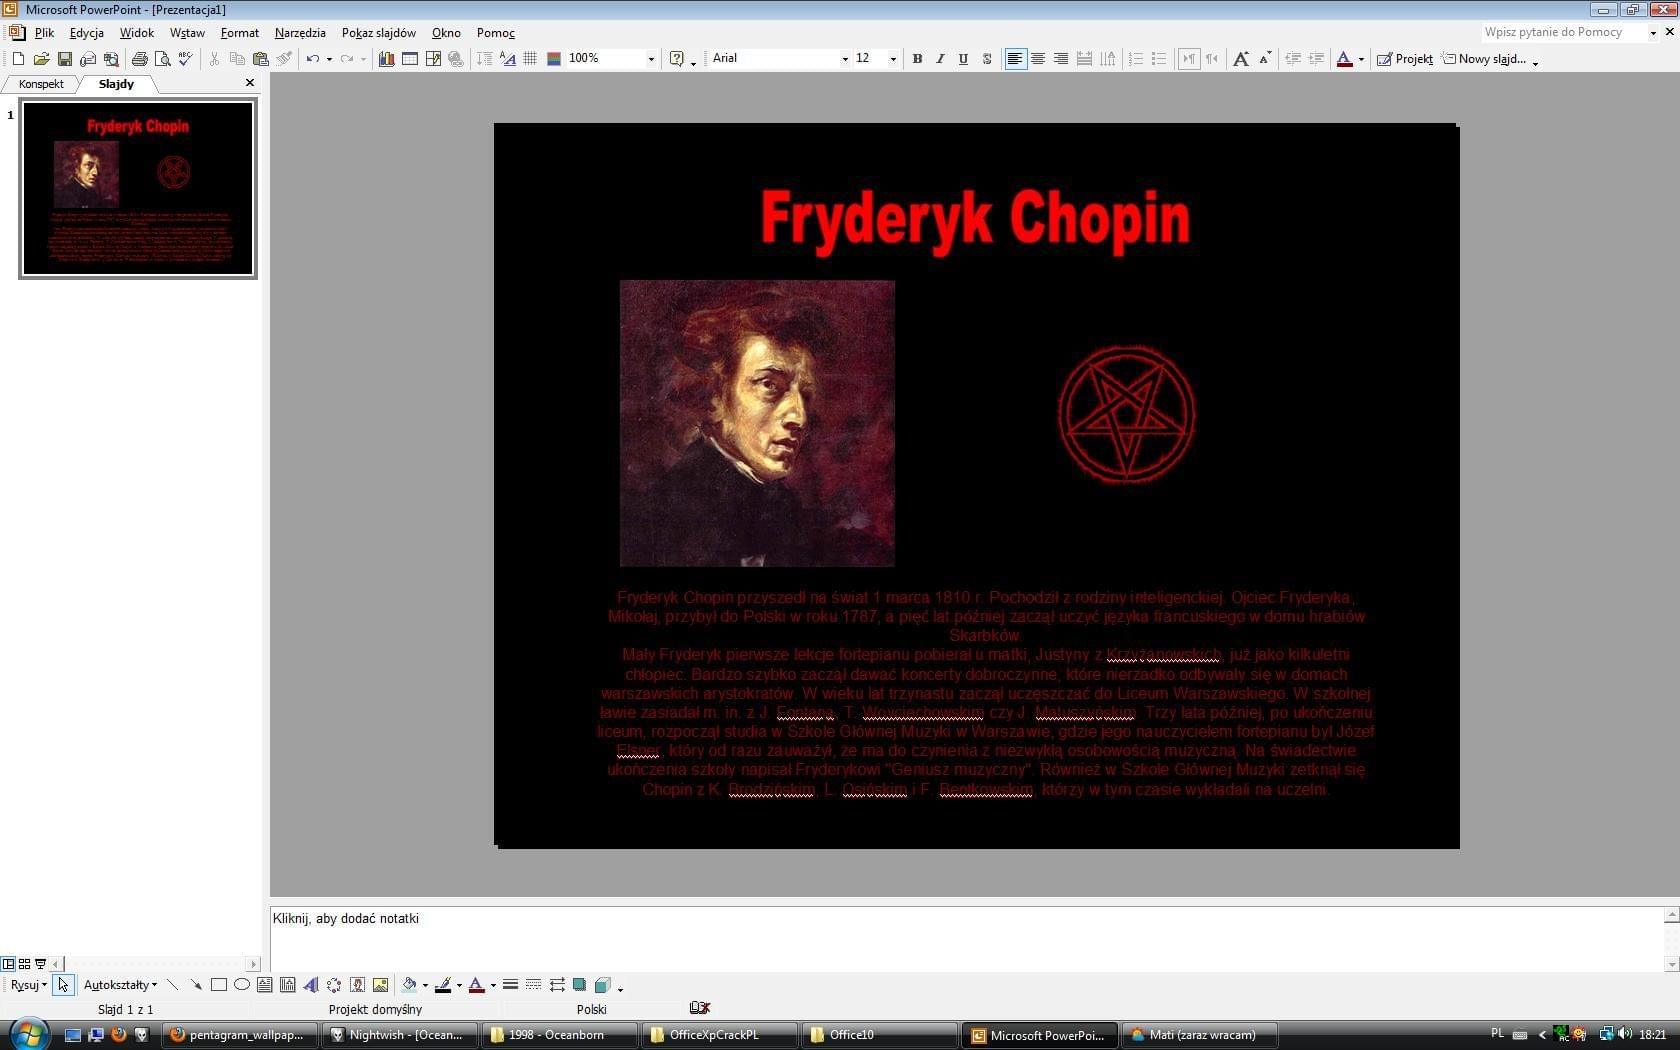Viewport: 1680px width, 1050px height.
Task: Click the Open file folder icon
Action: coord(41,59)
